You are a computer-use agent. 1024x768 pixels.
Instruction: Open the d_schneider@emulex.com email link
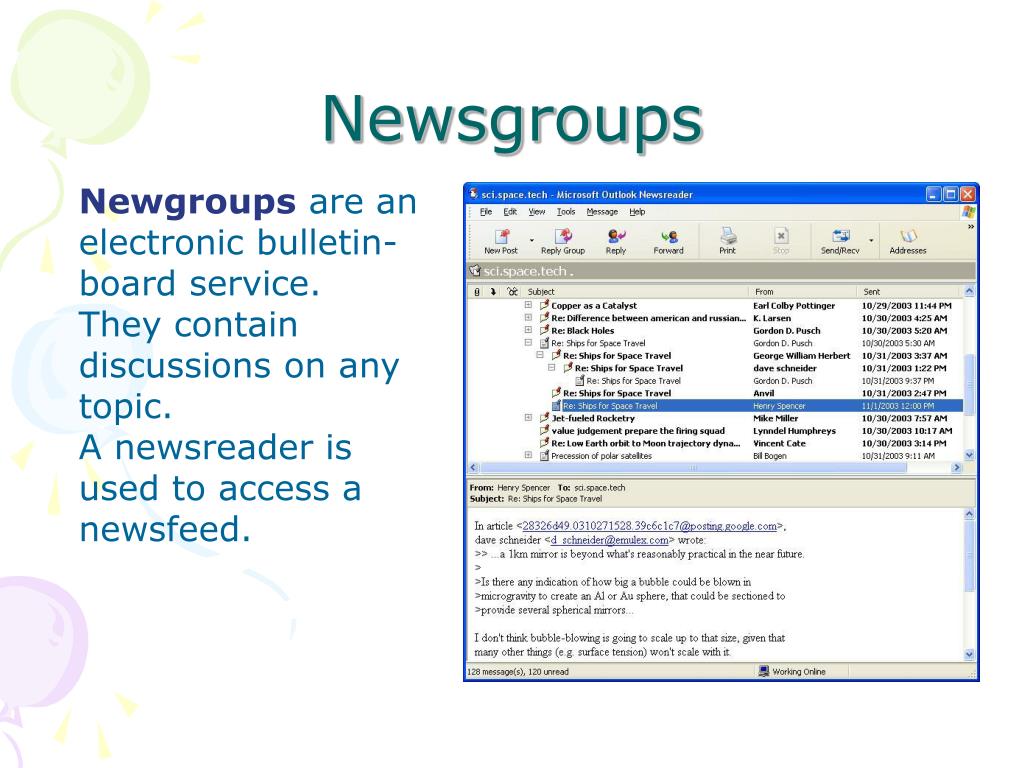(609, 540)
